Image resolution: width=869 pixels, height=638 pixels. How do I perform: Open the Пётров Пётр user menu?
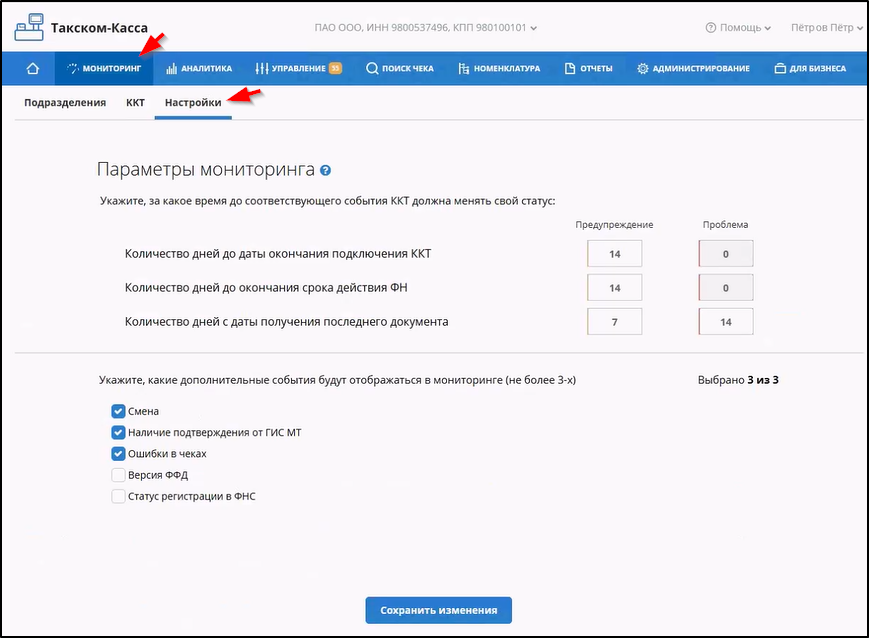[827, 28]
